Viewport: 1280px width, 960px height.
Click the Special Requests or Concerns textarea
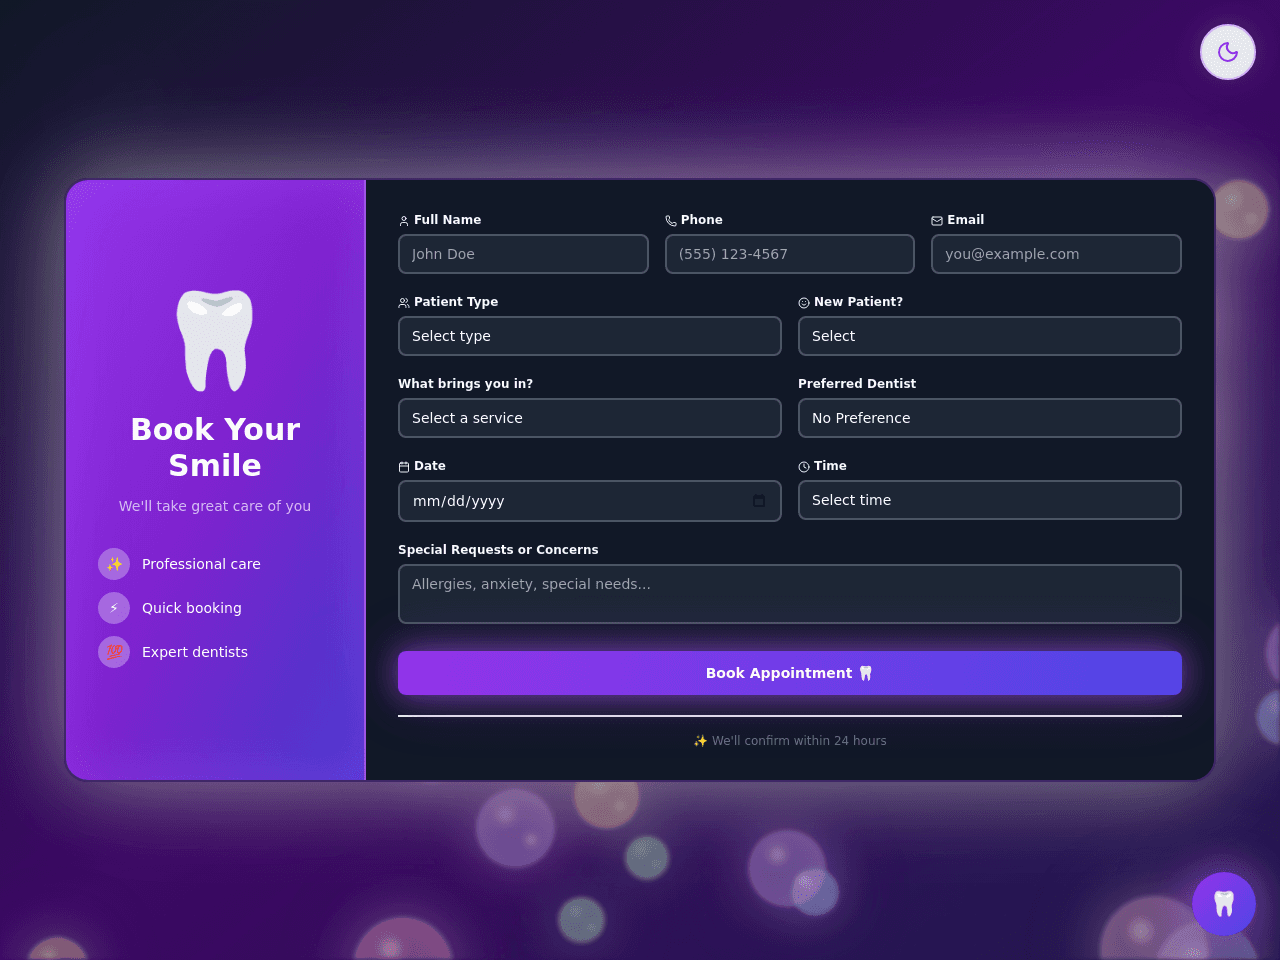pos(790,594)
